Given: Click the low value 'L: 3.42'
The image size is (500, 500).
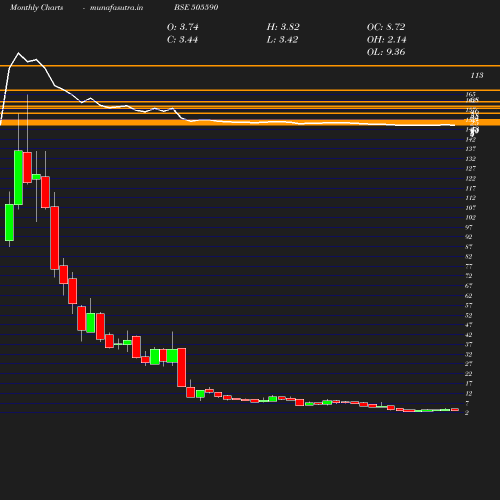Looking at the screenshot, I should (x=282, y=40).
